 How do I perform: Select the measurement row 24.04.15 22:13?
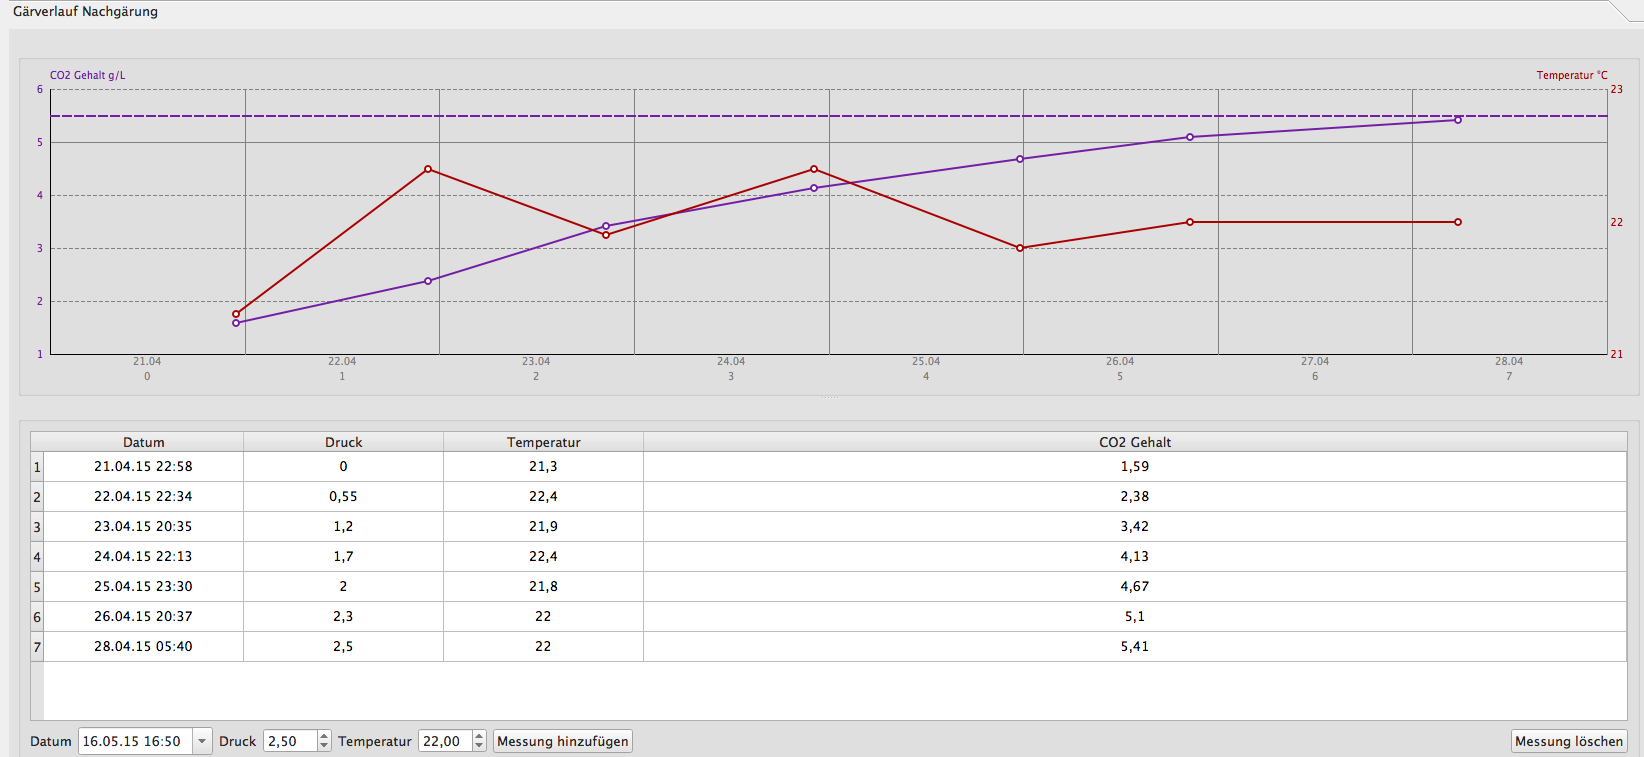point(143,556)
